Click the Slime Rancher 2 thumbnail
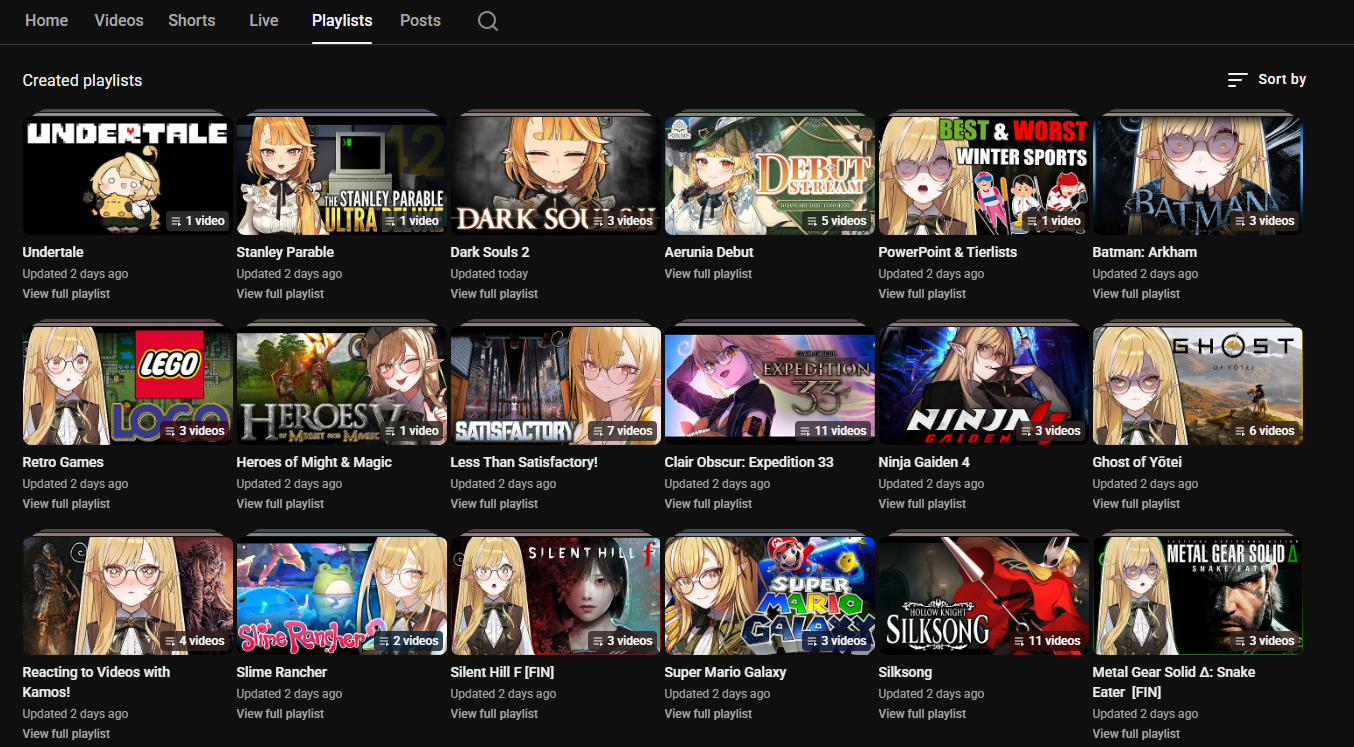 tap(341, 596)
